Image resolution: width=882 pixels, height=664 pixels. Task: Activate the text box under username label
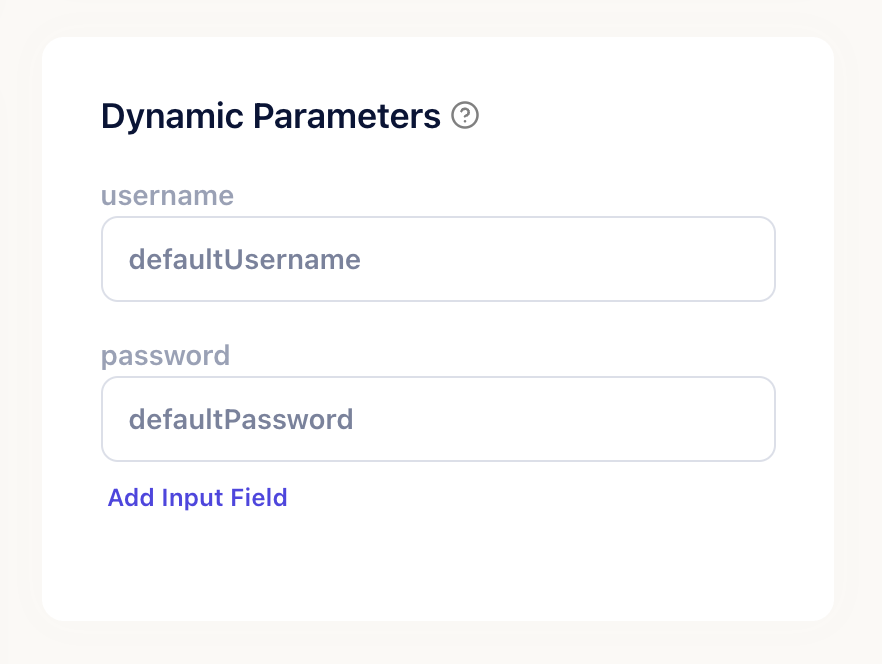click(438, 259)
